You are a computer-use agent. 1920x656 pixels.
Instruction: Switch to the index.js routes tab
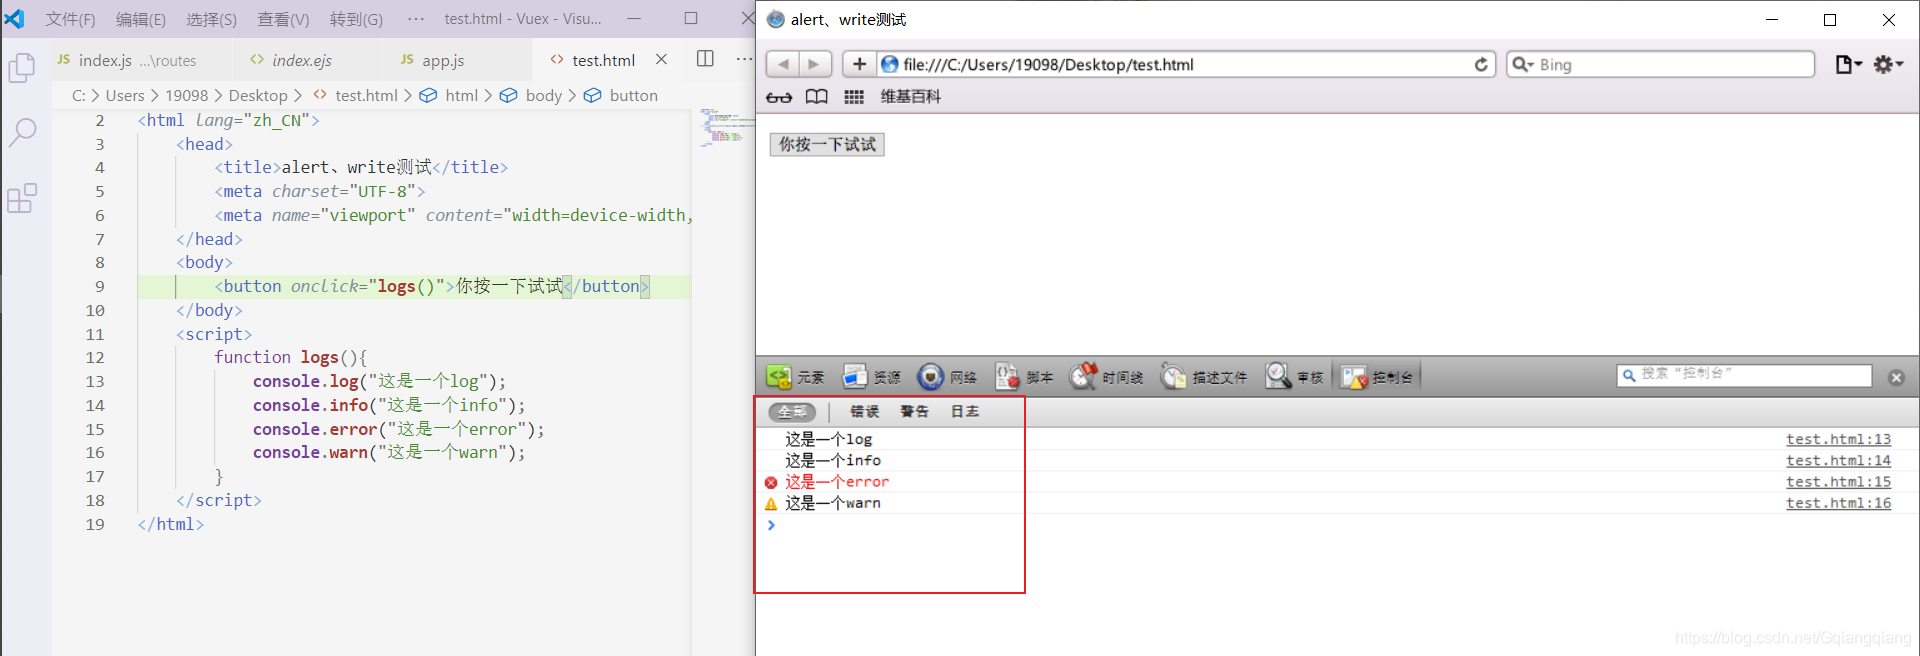142,60
